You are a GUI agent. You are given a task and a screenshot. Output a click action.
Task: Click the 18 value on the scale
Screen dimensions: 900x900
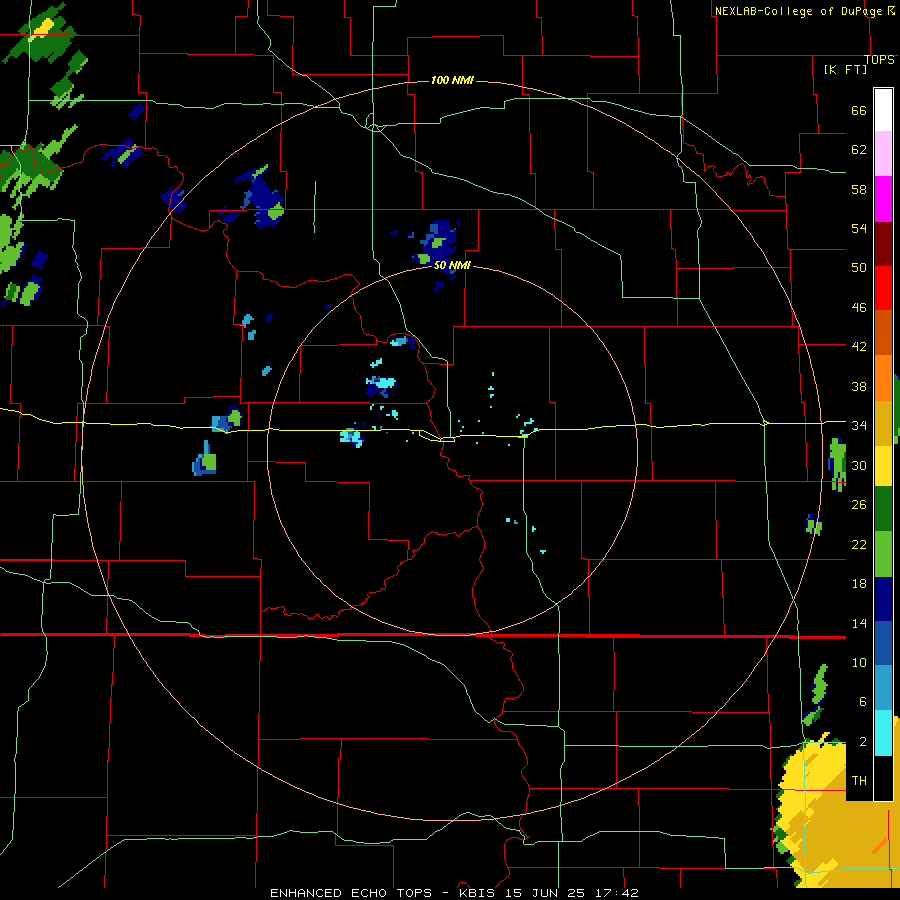click(x=859, y=584)
